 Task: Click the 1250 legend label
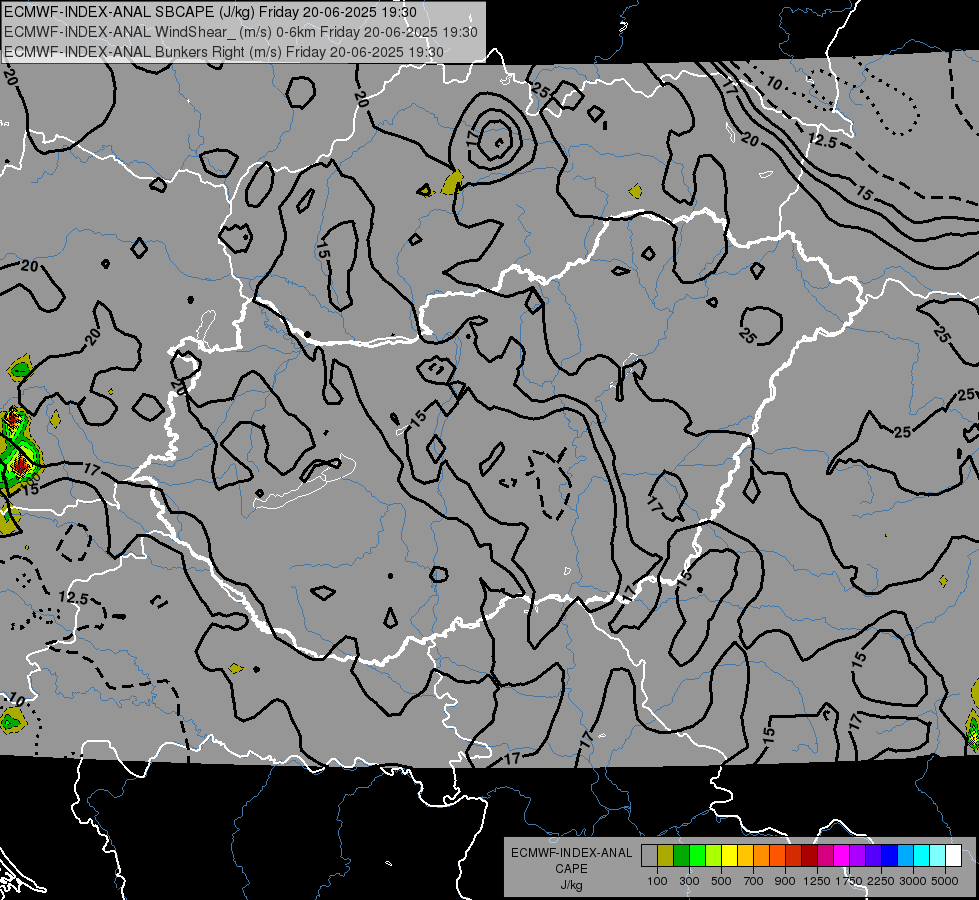coord(817,881)
